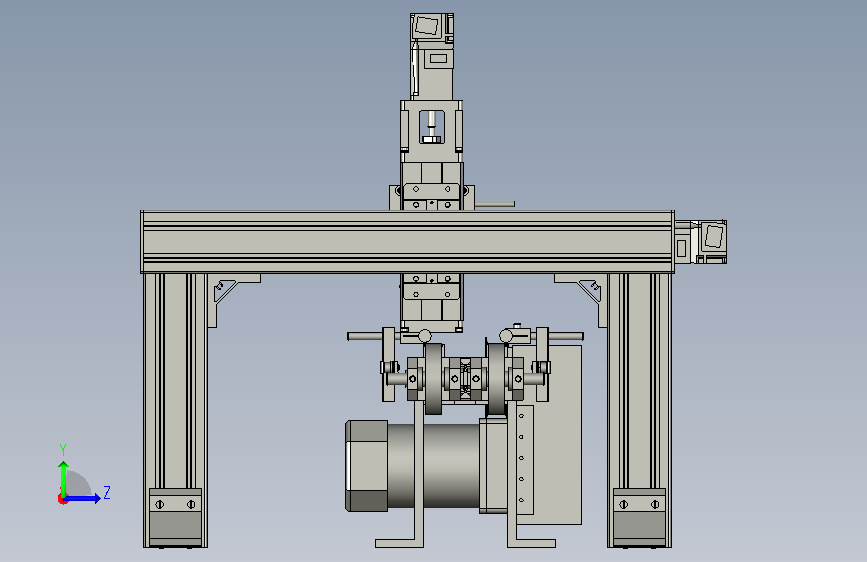Image resolution: width=867 pixels, height=562 pixels.
Task: Select the servo motor atop the vertical axis
Action: coord(432,56)
